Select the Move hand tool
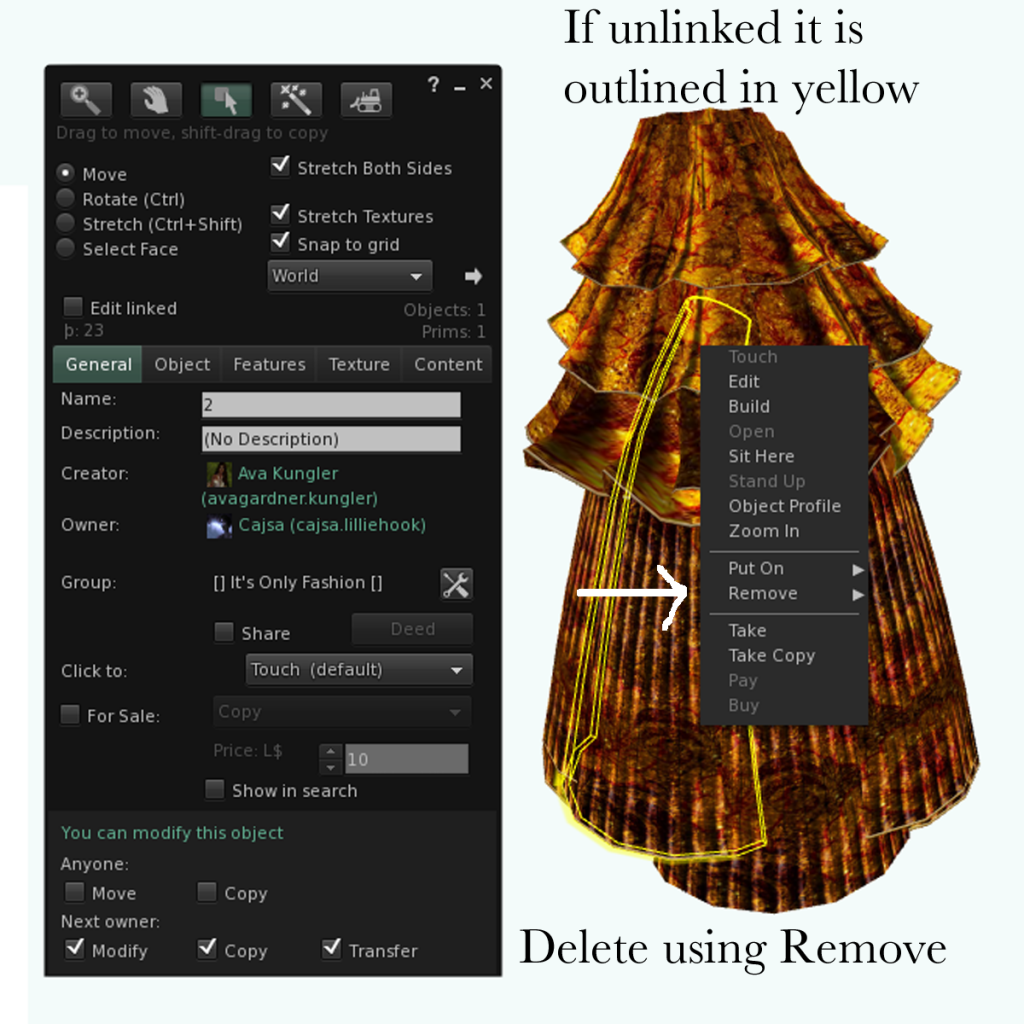The width and height of the screenshot is (1024, 1024). pos(155,99)
